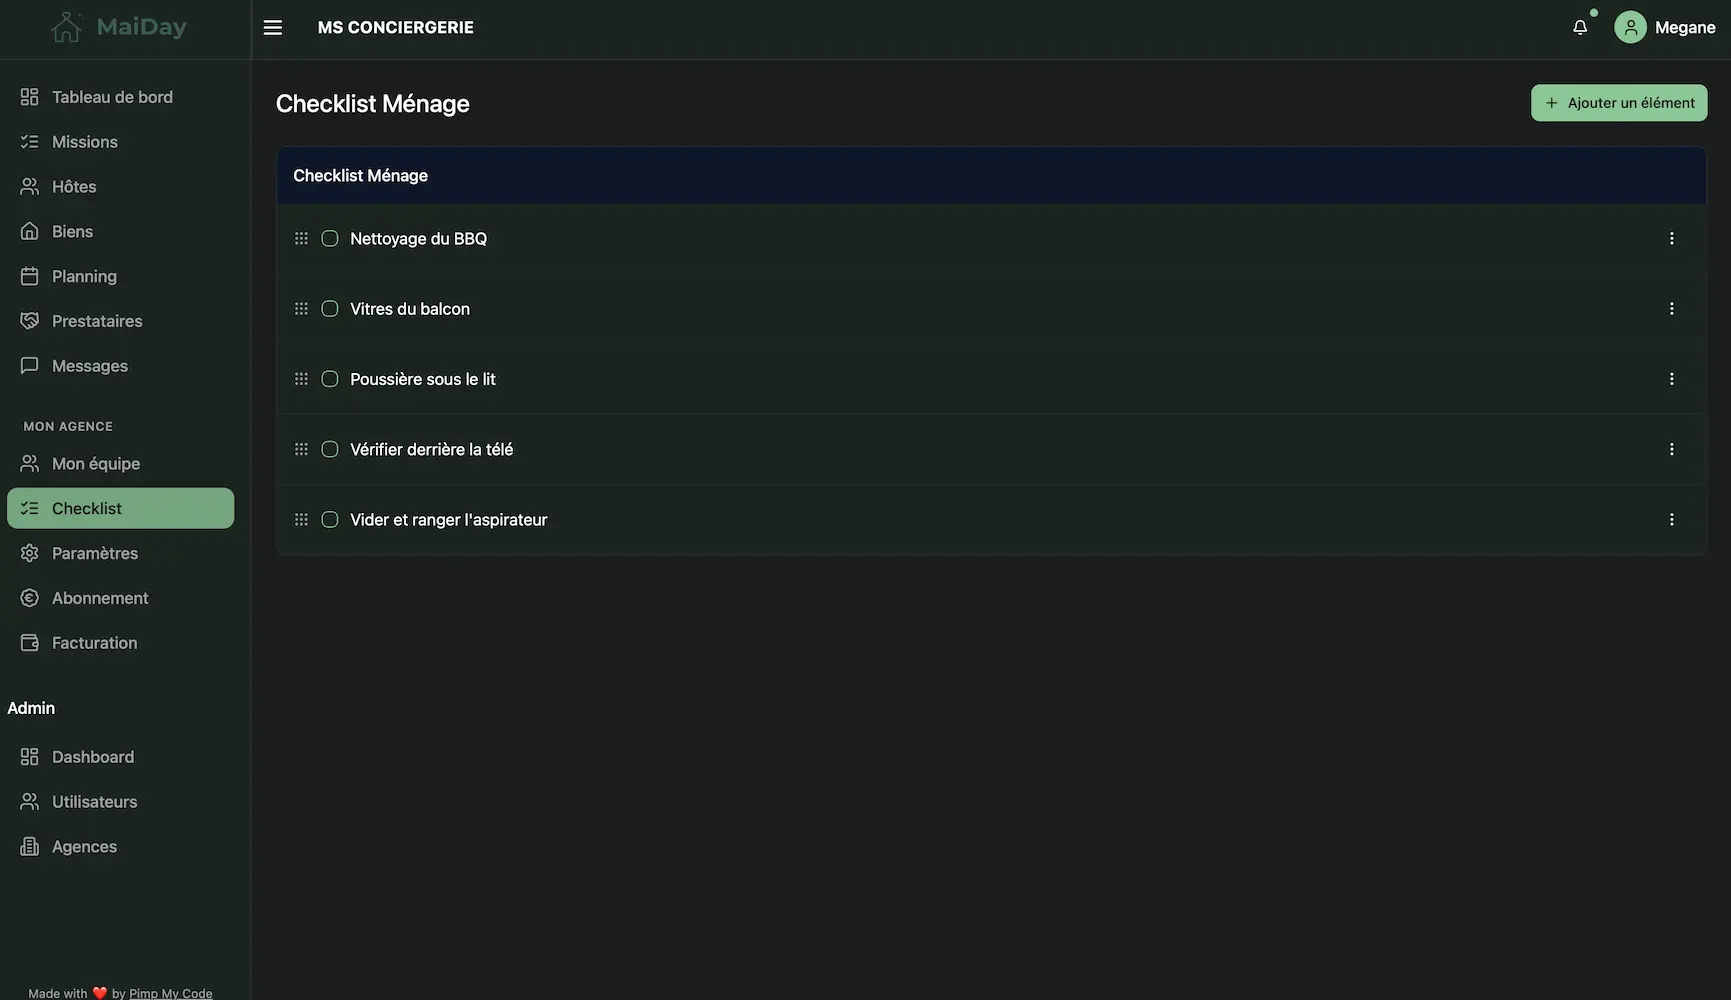The width and height of the screenshot is (1731, 1000).
Task: Grab the drag handle beside Nettoyage du BBQ
Action: [301, 239]
